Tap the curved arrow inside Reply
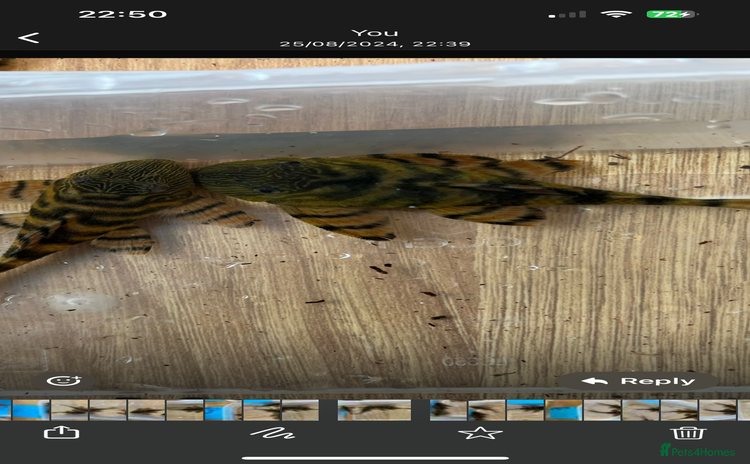The height and width of the screenshot is (464, 750). [x=594, y=381]
